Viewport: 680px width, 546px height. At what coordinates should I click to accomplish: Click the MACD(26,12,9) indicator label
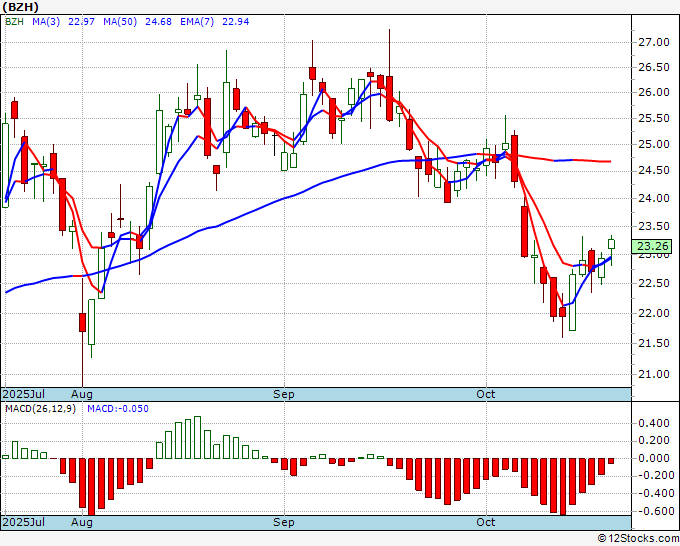click(40, 409)
